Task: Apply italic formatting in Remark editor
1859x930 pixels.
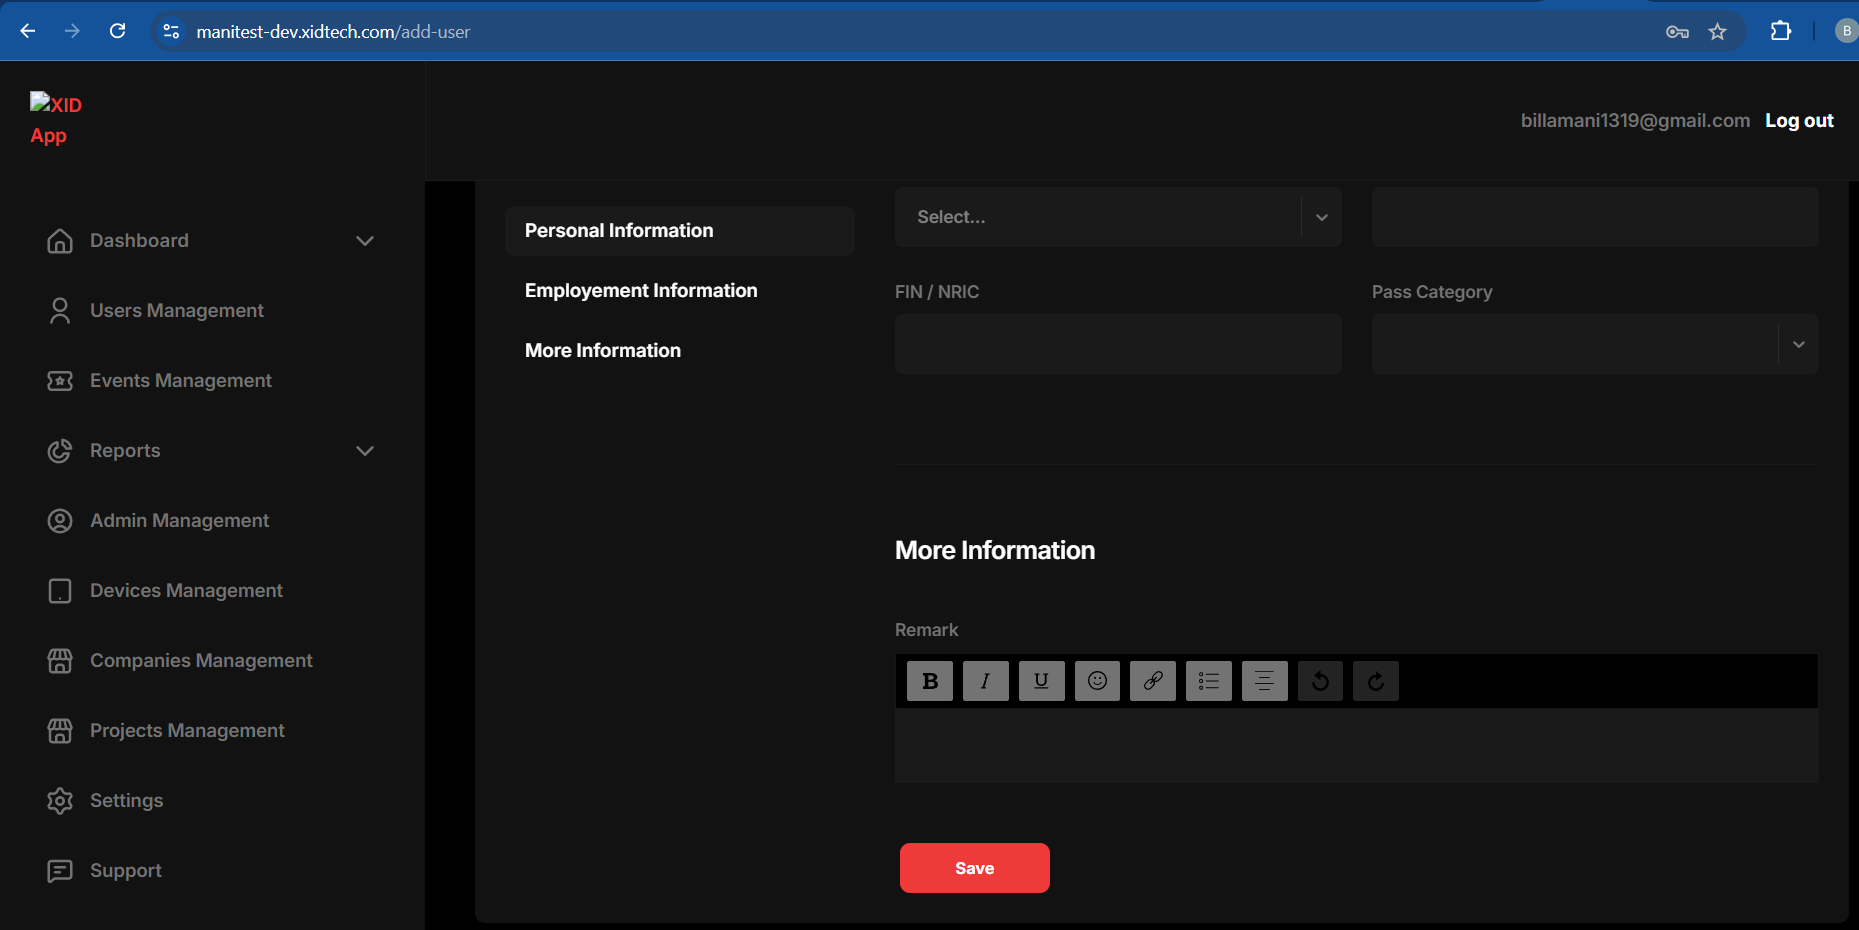Action: (x=985, y=681)
